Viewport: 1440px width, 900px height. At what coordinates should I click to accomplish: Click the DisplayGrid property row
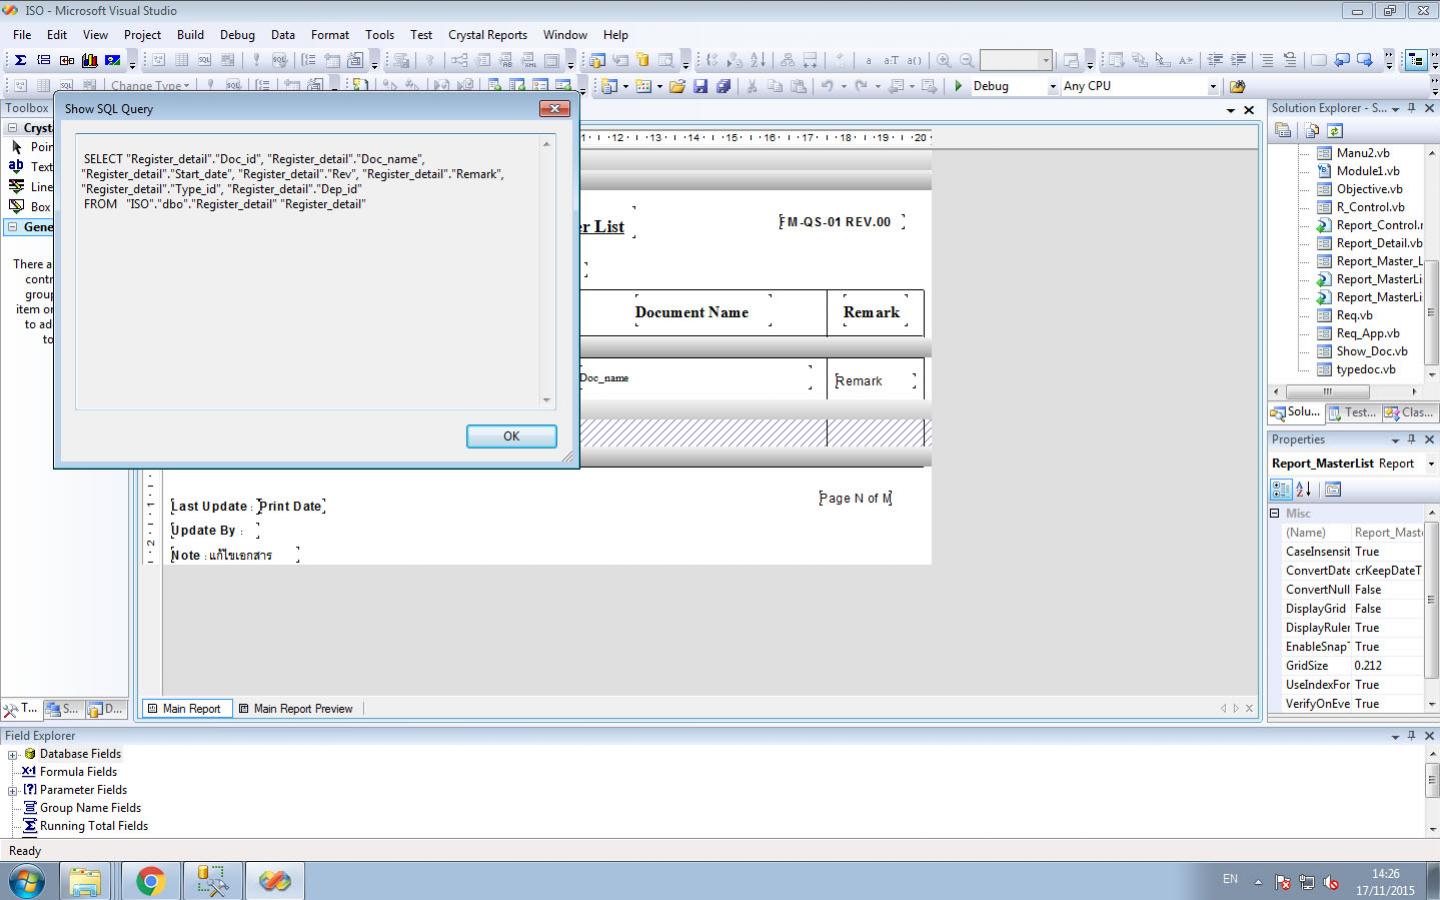click(x=1352, y=609)
